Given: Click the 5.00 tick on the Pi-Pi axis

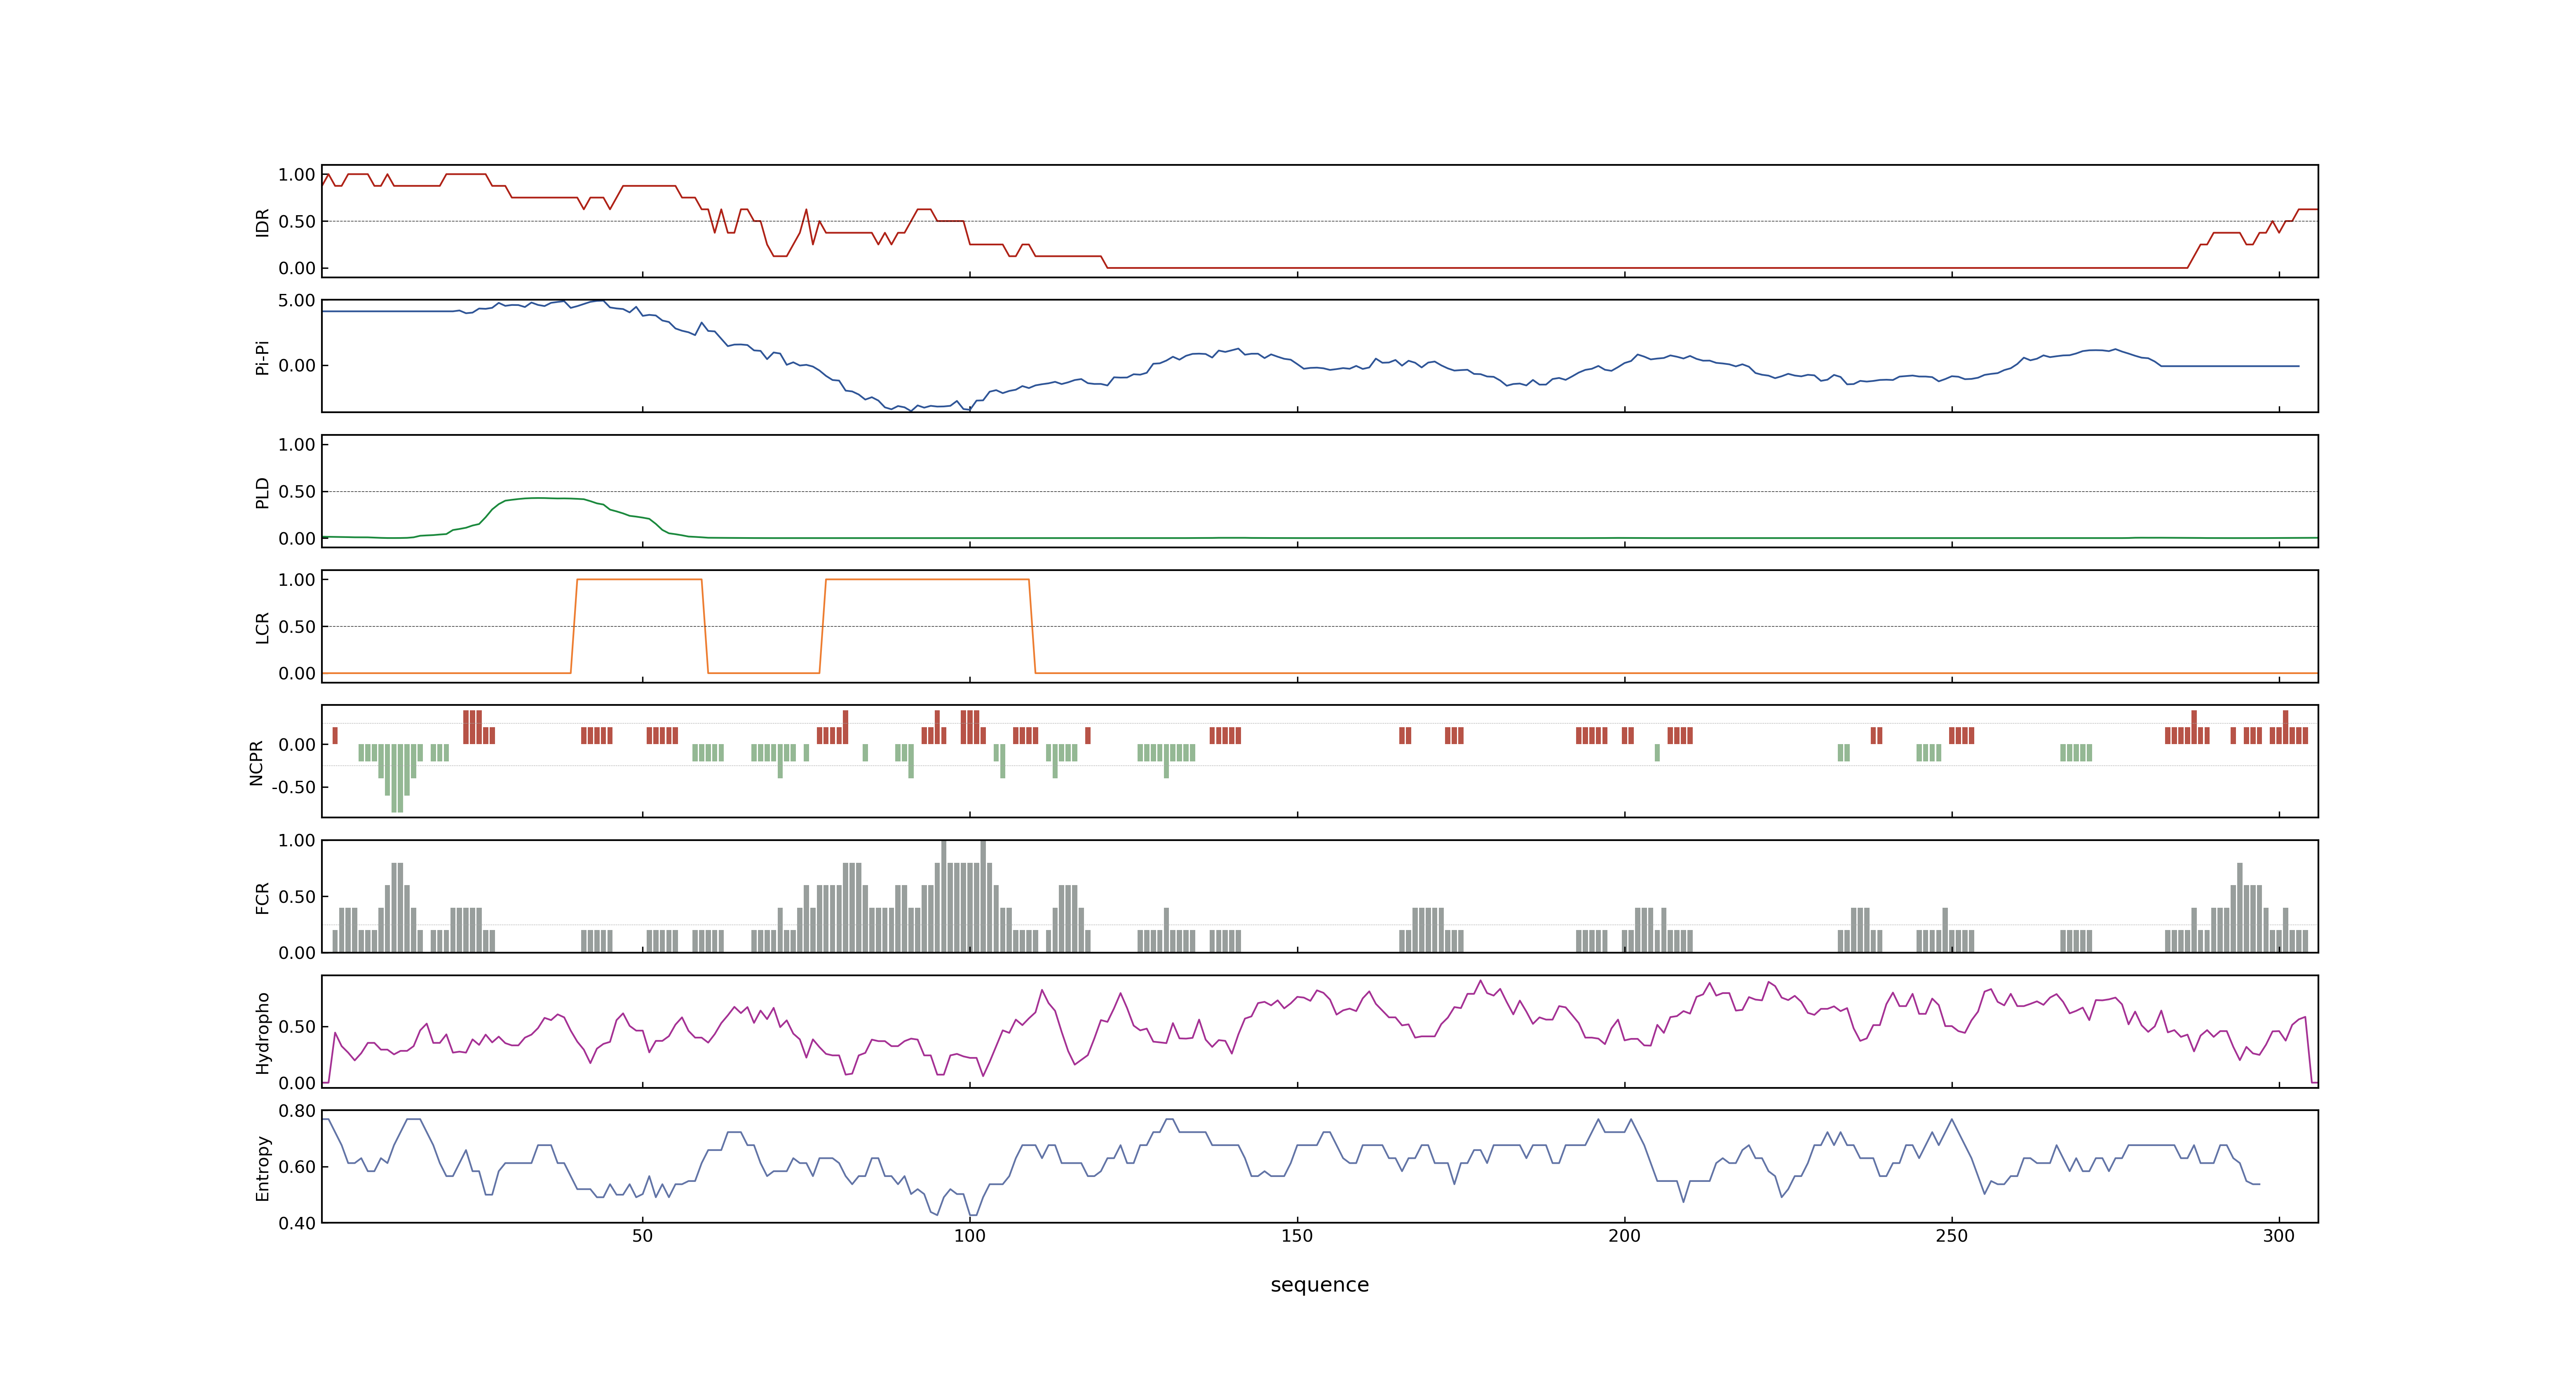Looking at the screenshot, I should tap(297, 301).
